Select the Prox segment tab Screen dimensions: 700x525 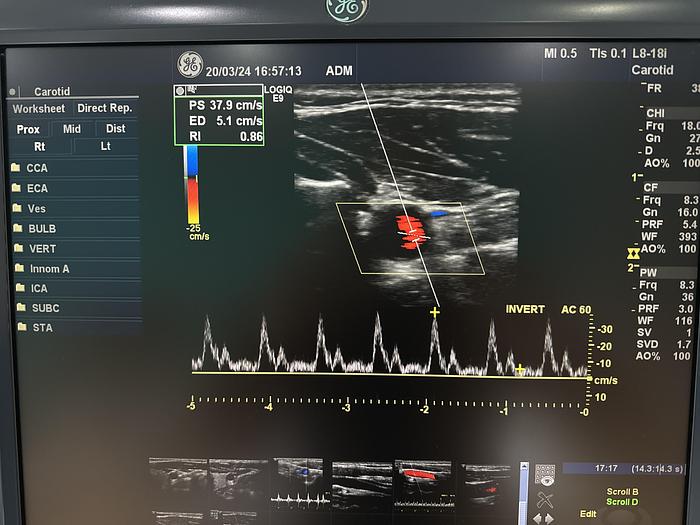(x=28, y=129)
